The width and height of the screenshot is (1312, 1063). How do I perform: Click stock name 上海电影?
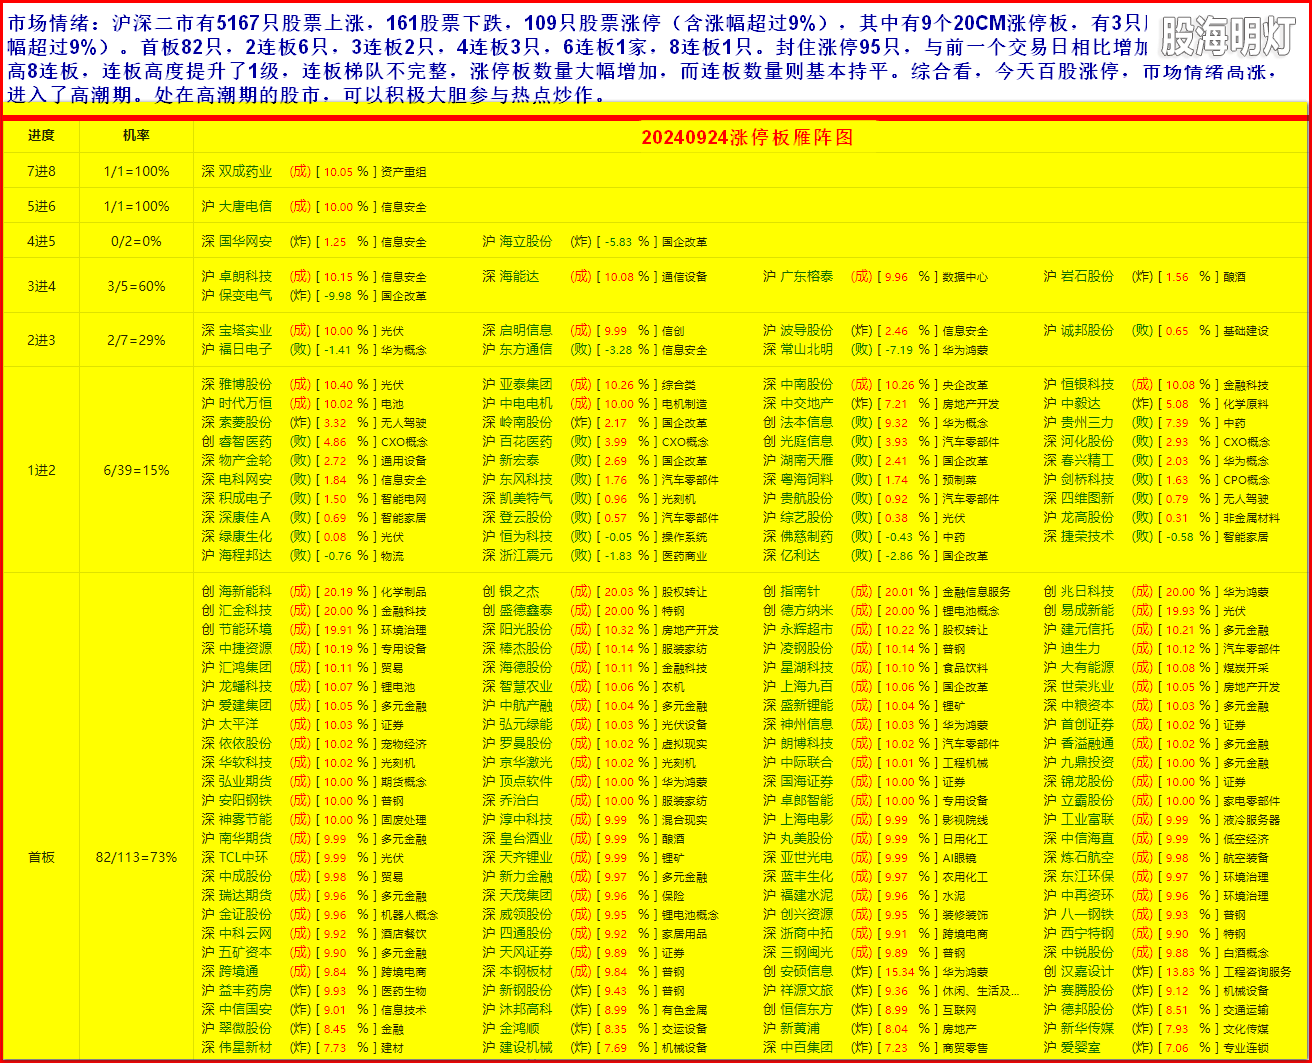tap(807, 819)
